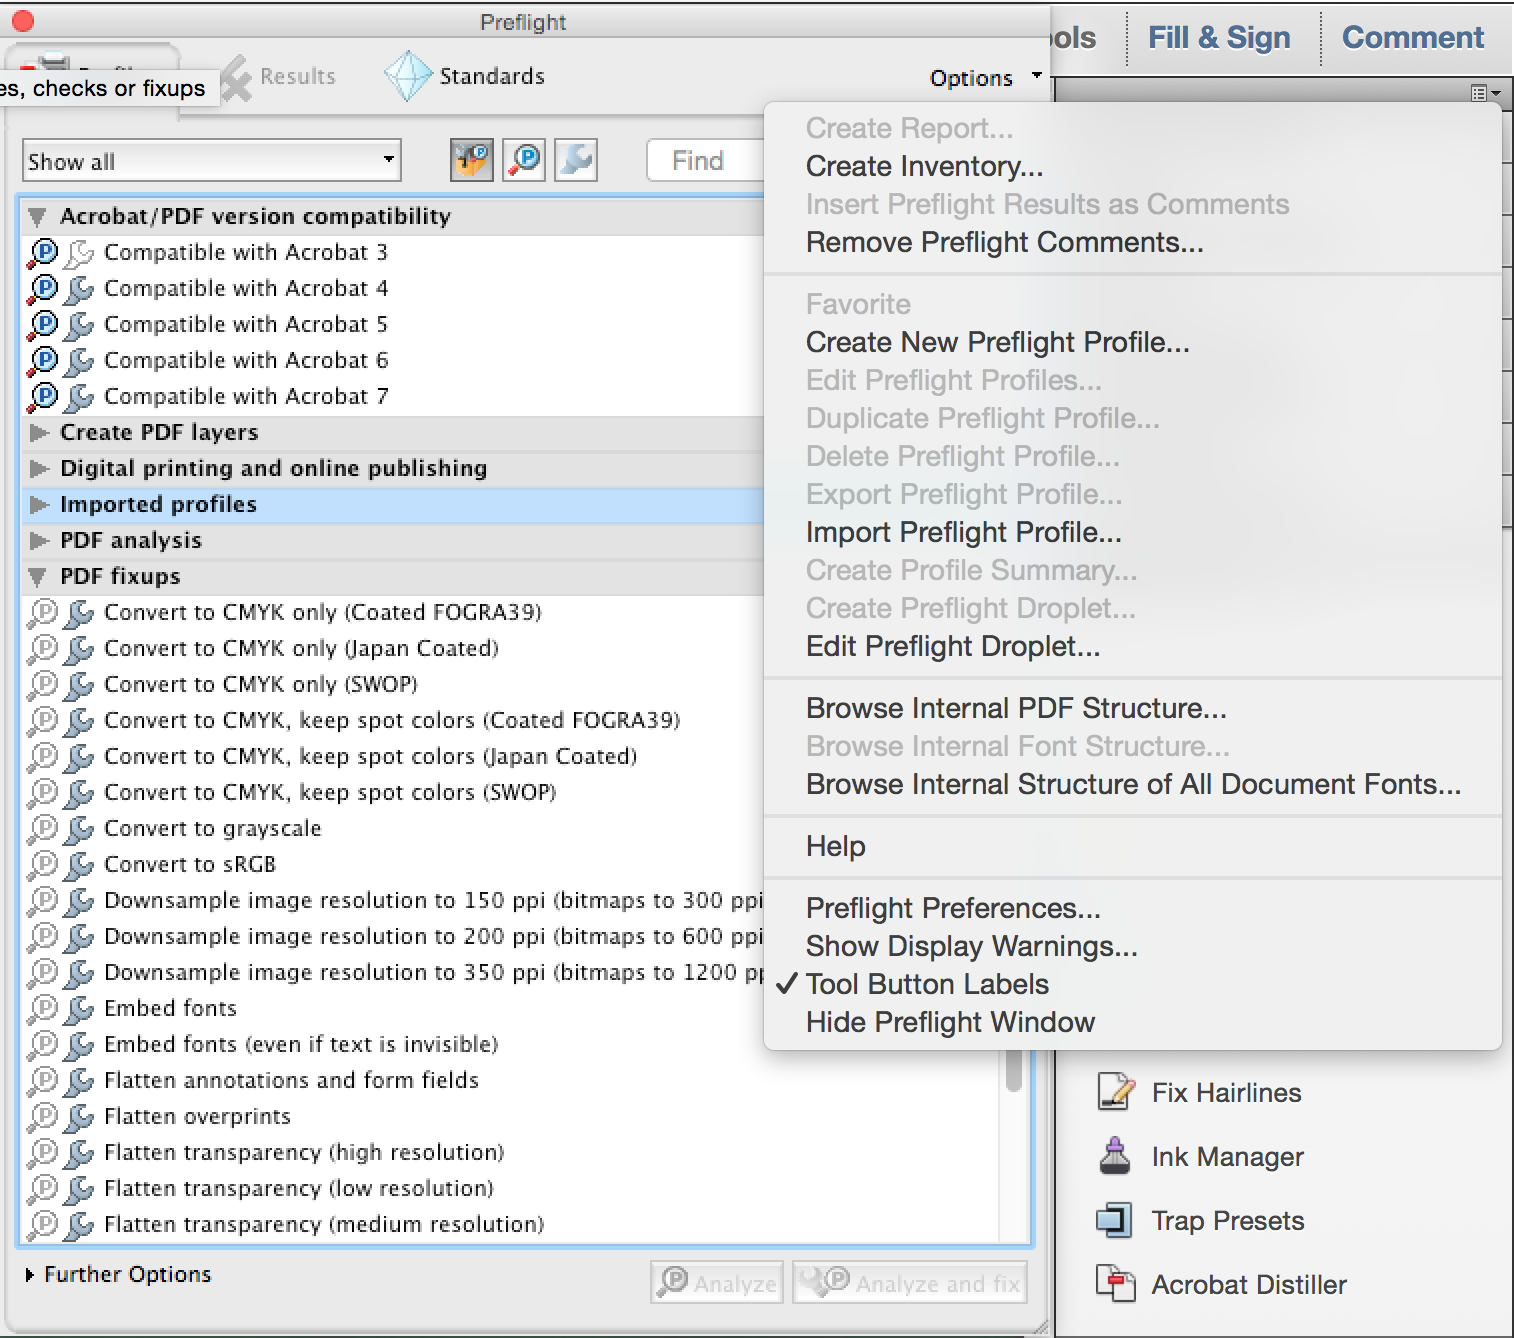This screenshot has height=1338, width=1514.
Task: Expand the Imported profiles group
Action: (x=39, y=504)
